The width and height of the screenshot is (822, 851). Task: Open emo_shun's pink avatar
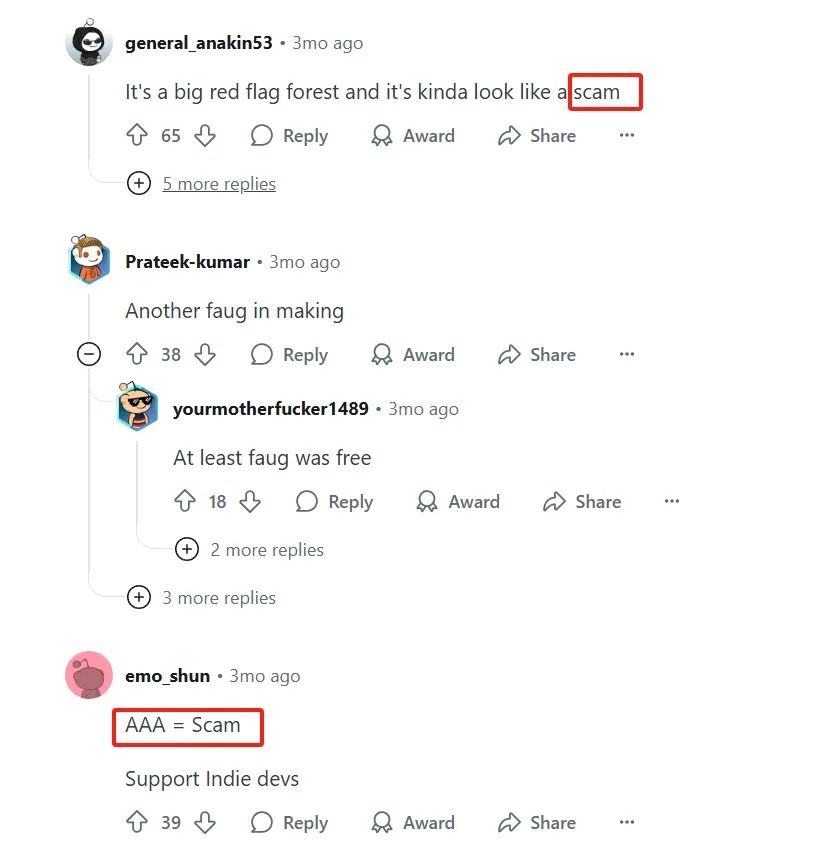[x=89, y=675]
